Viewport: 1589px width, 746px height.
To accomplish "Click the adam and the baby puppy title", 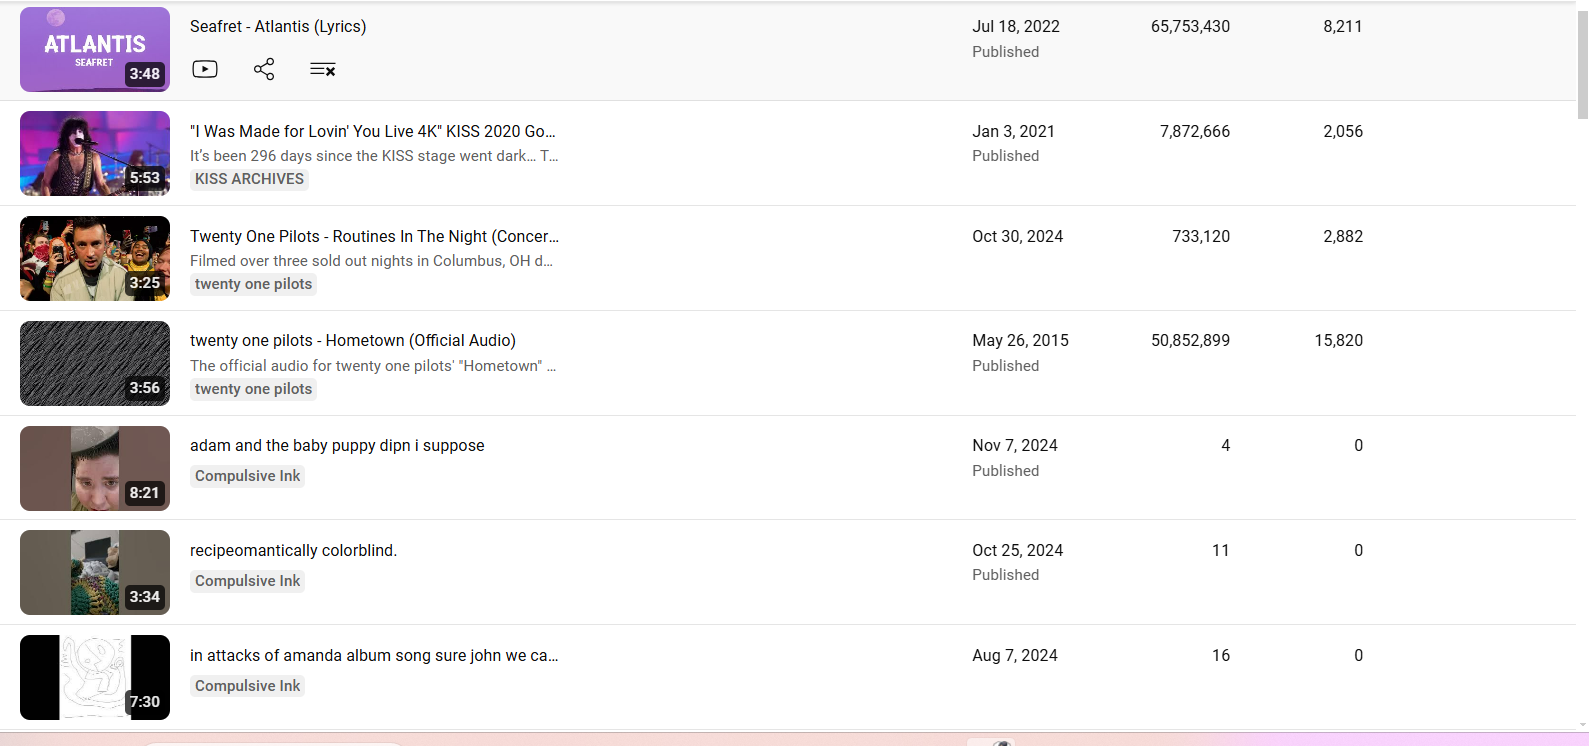I will (x=337, y=445).
